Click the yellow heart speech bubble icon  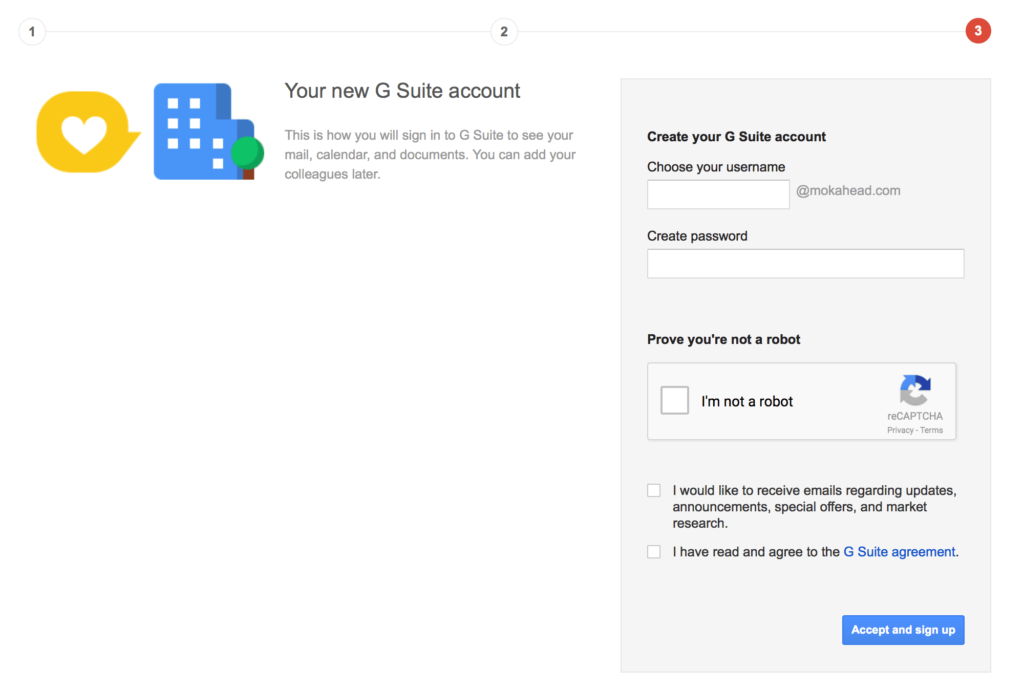[88, 132]
